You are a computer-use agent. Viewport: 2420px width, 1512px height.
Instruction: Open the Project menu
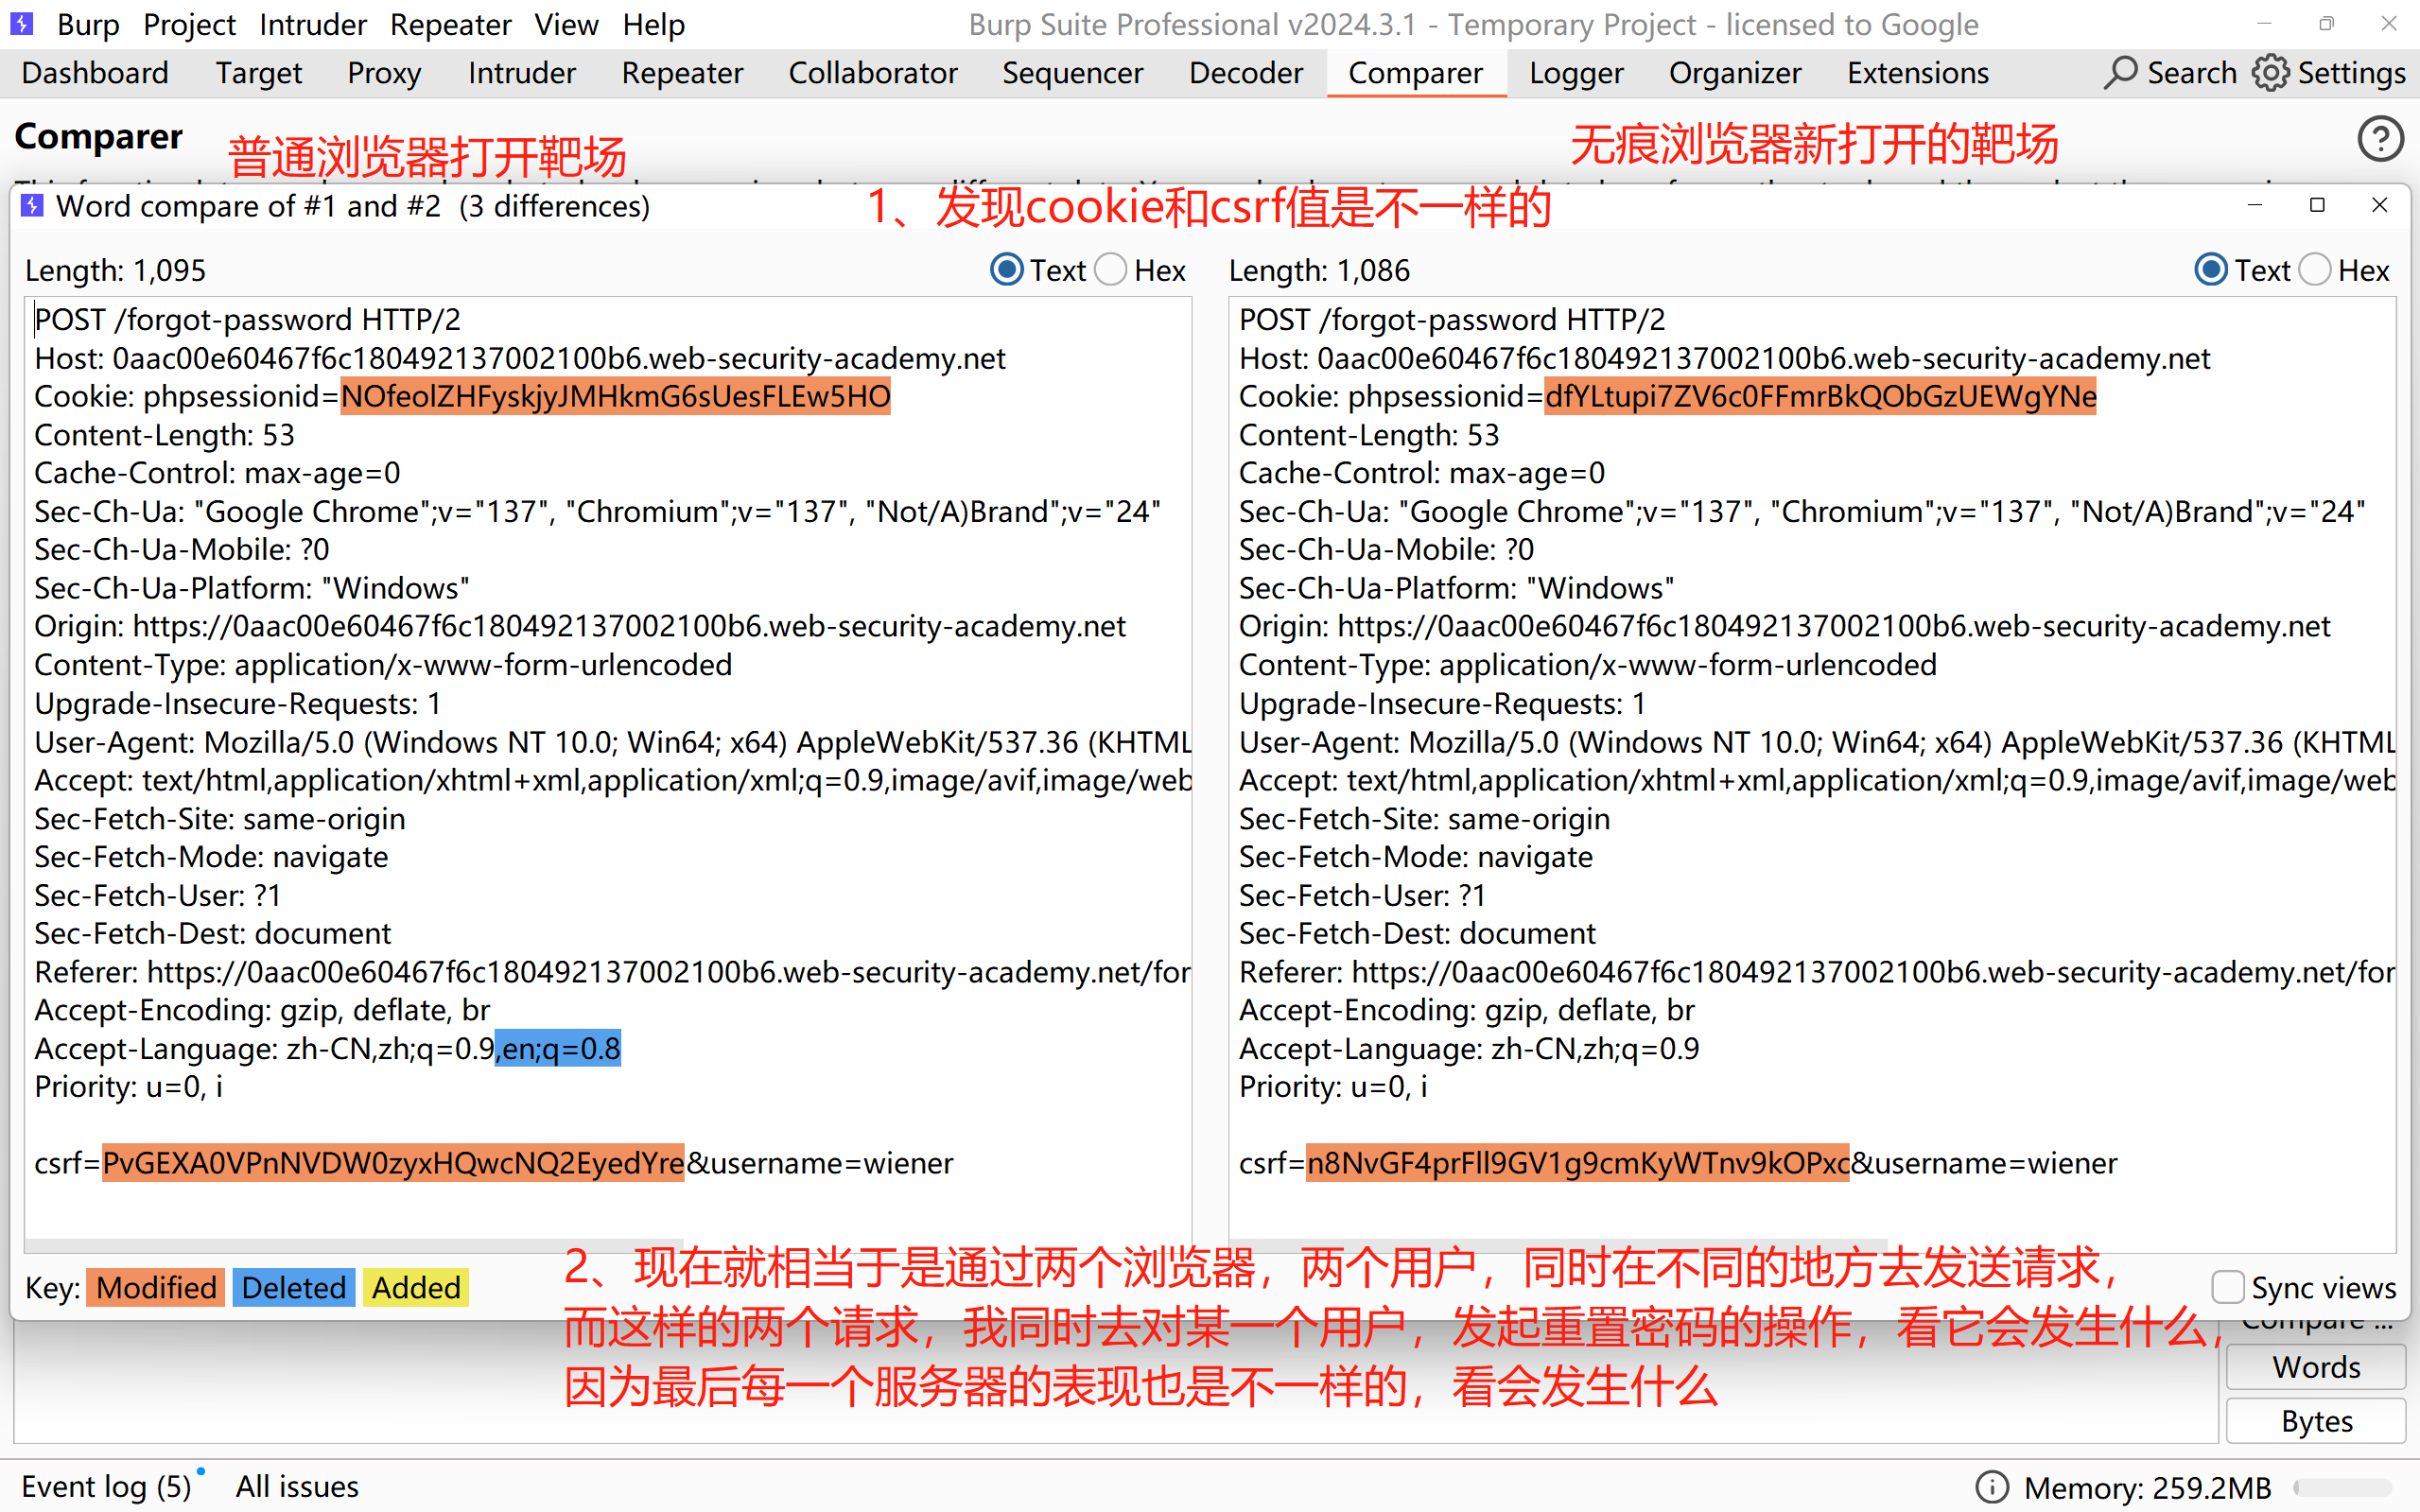click(189, 24)
